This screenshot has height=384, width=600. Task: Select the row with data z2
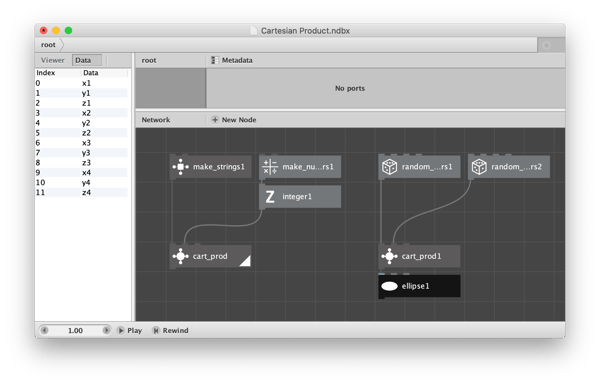click(x=82, y=133)
